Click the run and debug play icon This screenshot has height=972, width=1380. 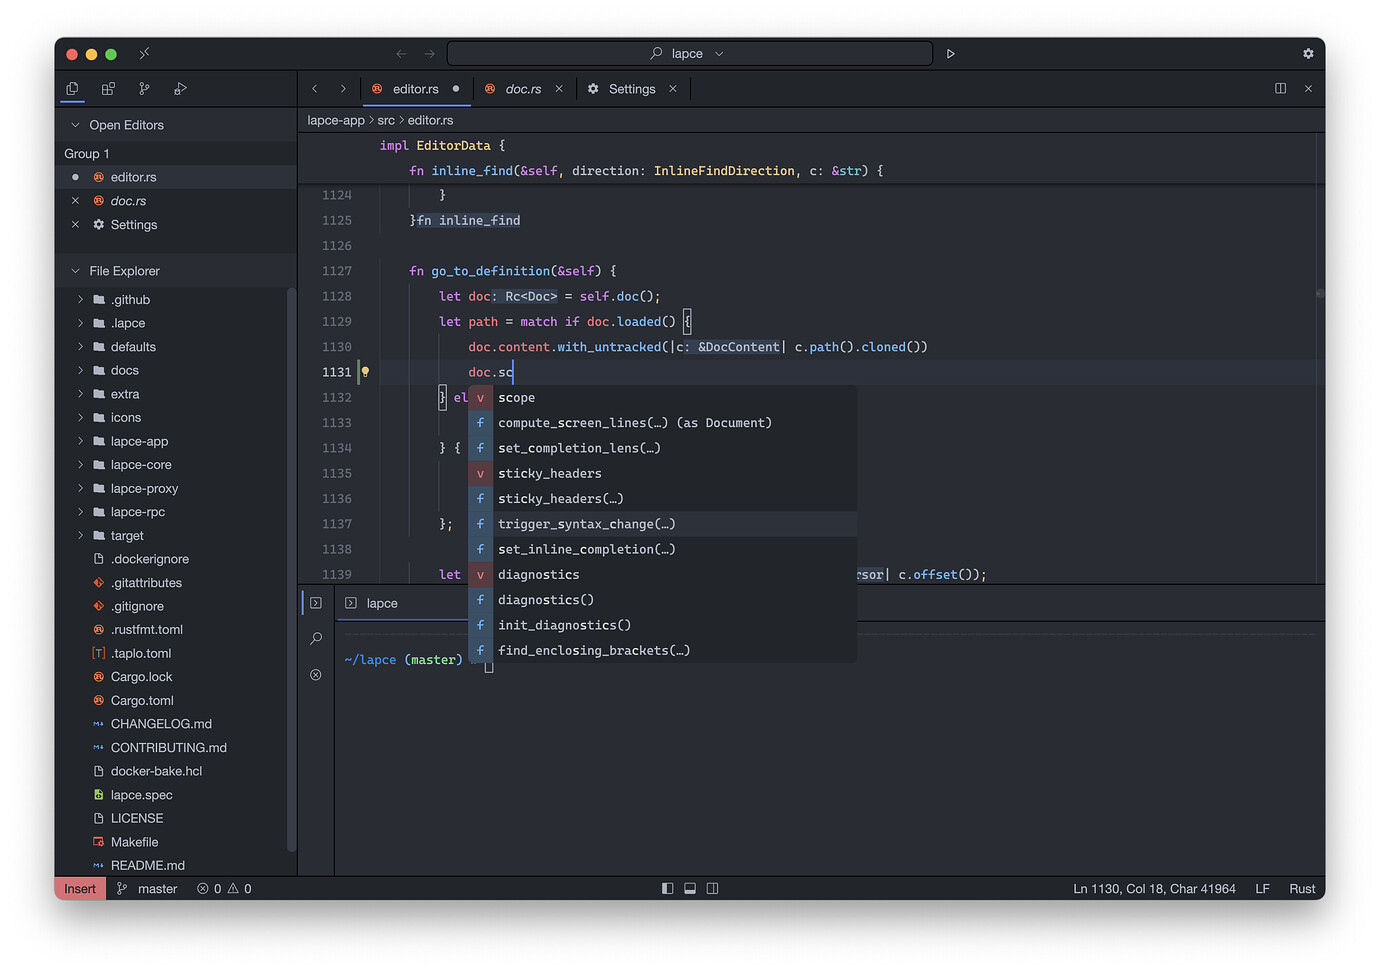click(x=950, y=54)
